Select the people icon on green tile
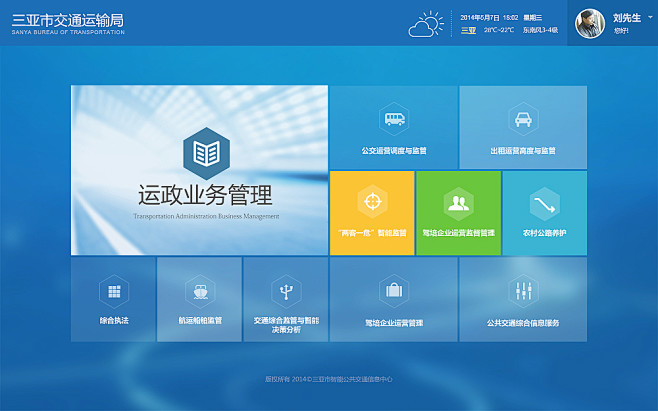 (458, 203)
